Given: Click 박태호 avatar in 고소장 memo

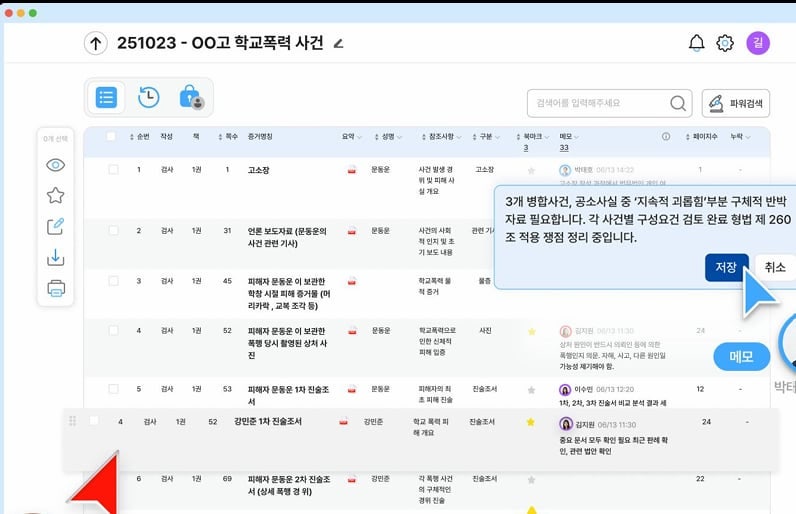Looking at the screenshot, I should (565, 170).
